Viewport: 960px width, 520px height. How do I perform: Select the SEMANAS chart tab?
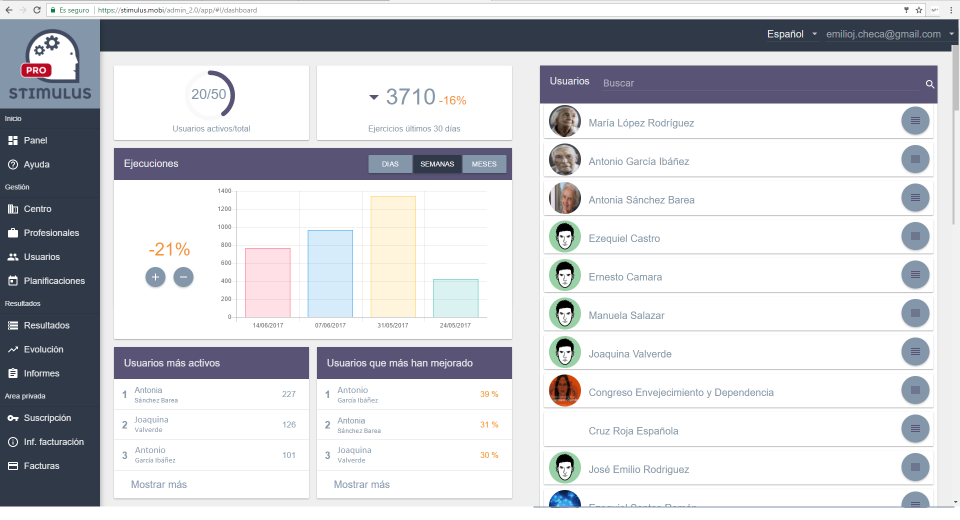(x=437, y=164)
